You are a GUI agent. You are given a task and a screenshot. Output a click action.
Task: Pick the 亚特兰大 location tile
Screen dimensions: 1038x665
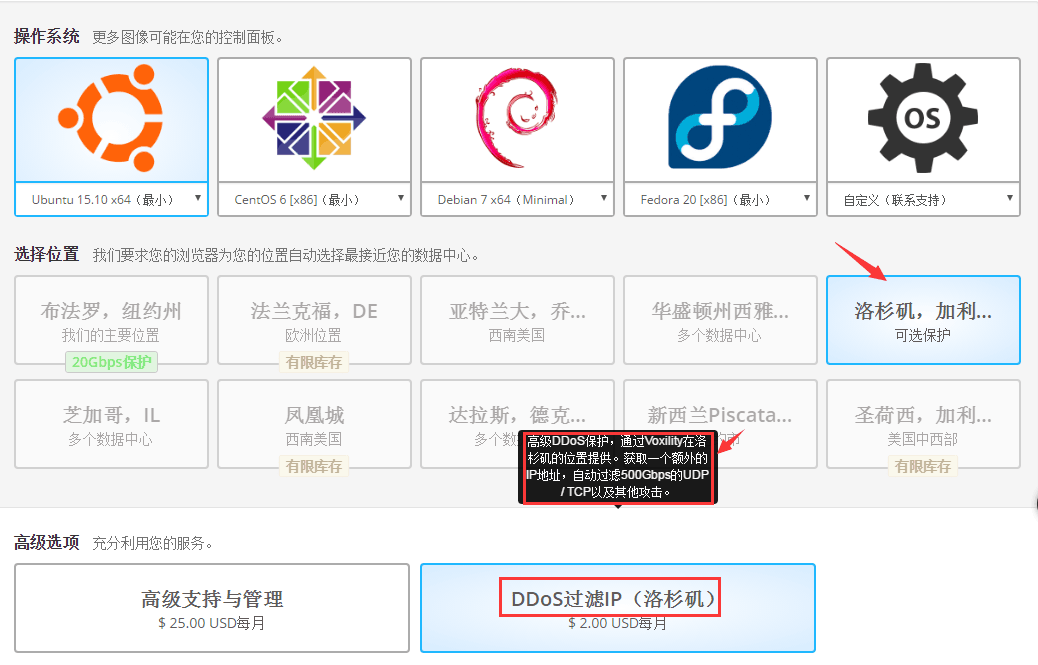pyautogui.click(x=517, y=320)
